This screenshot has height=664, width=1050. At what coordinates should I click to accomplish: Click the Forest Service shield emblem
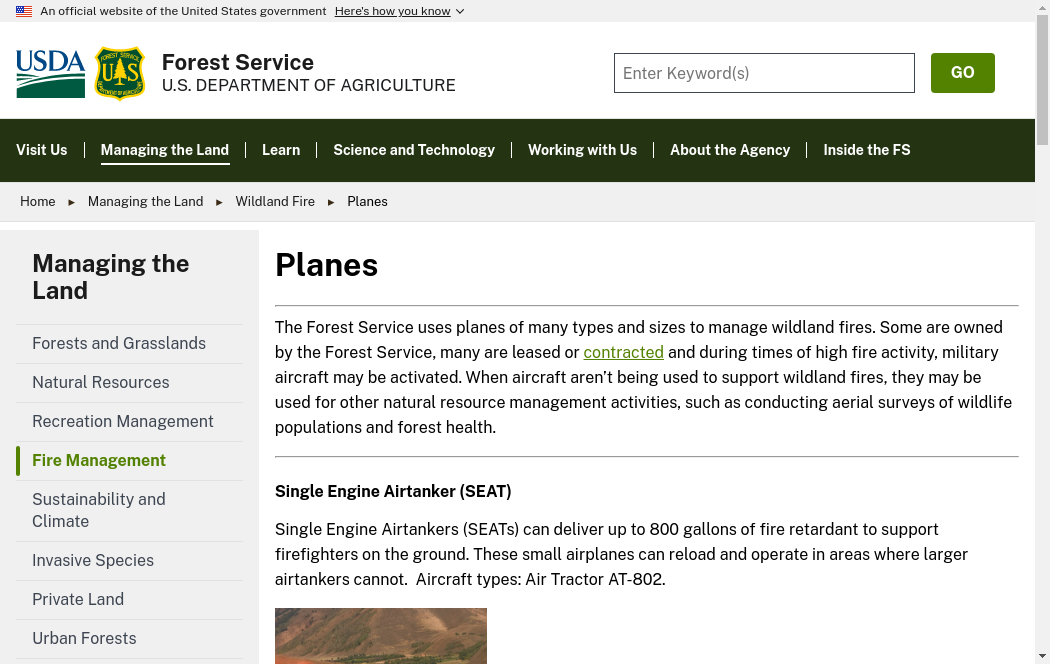click(120, 73)
